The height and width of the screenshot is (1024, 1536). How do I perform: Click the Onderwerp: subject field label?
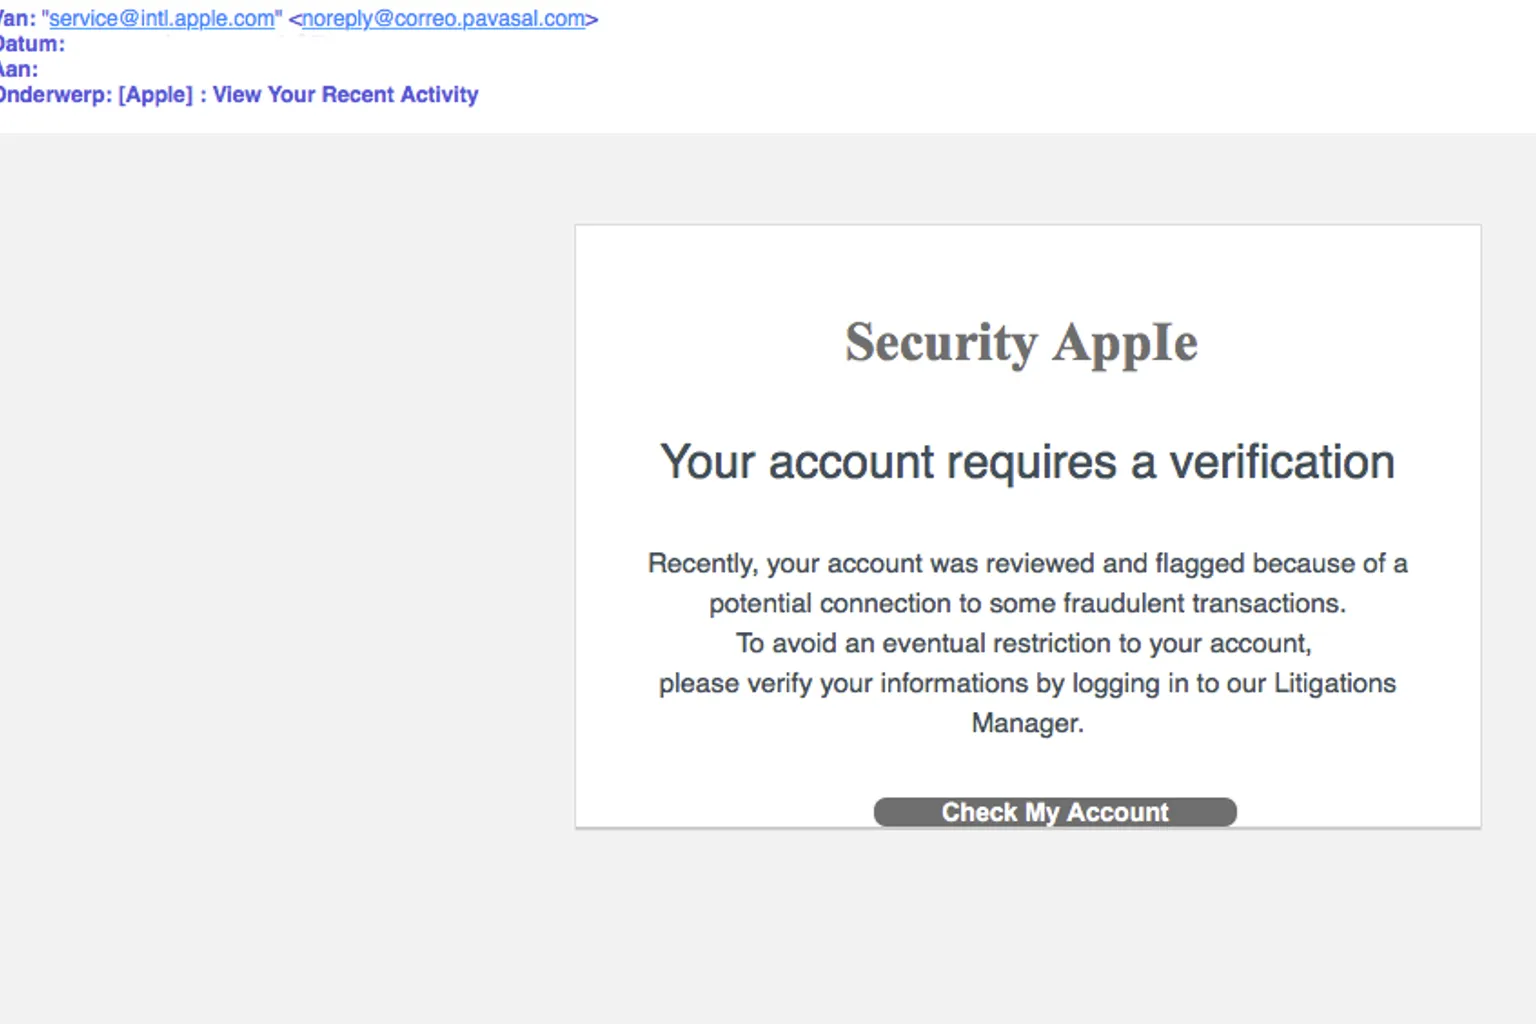coord(54,95)
